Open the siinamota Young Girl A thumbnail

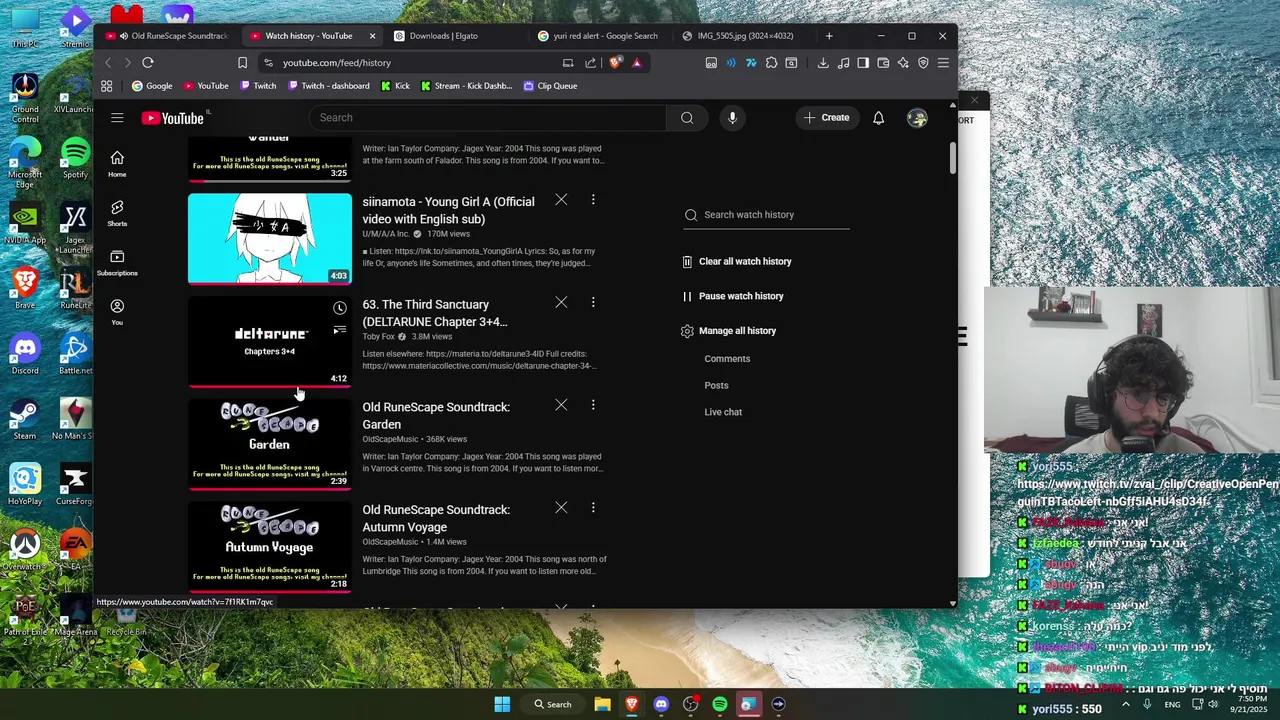tap(270, 239)
